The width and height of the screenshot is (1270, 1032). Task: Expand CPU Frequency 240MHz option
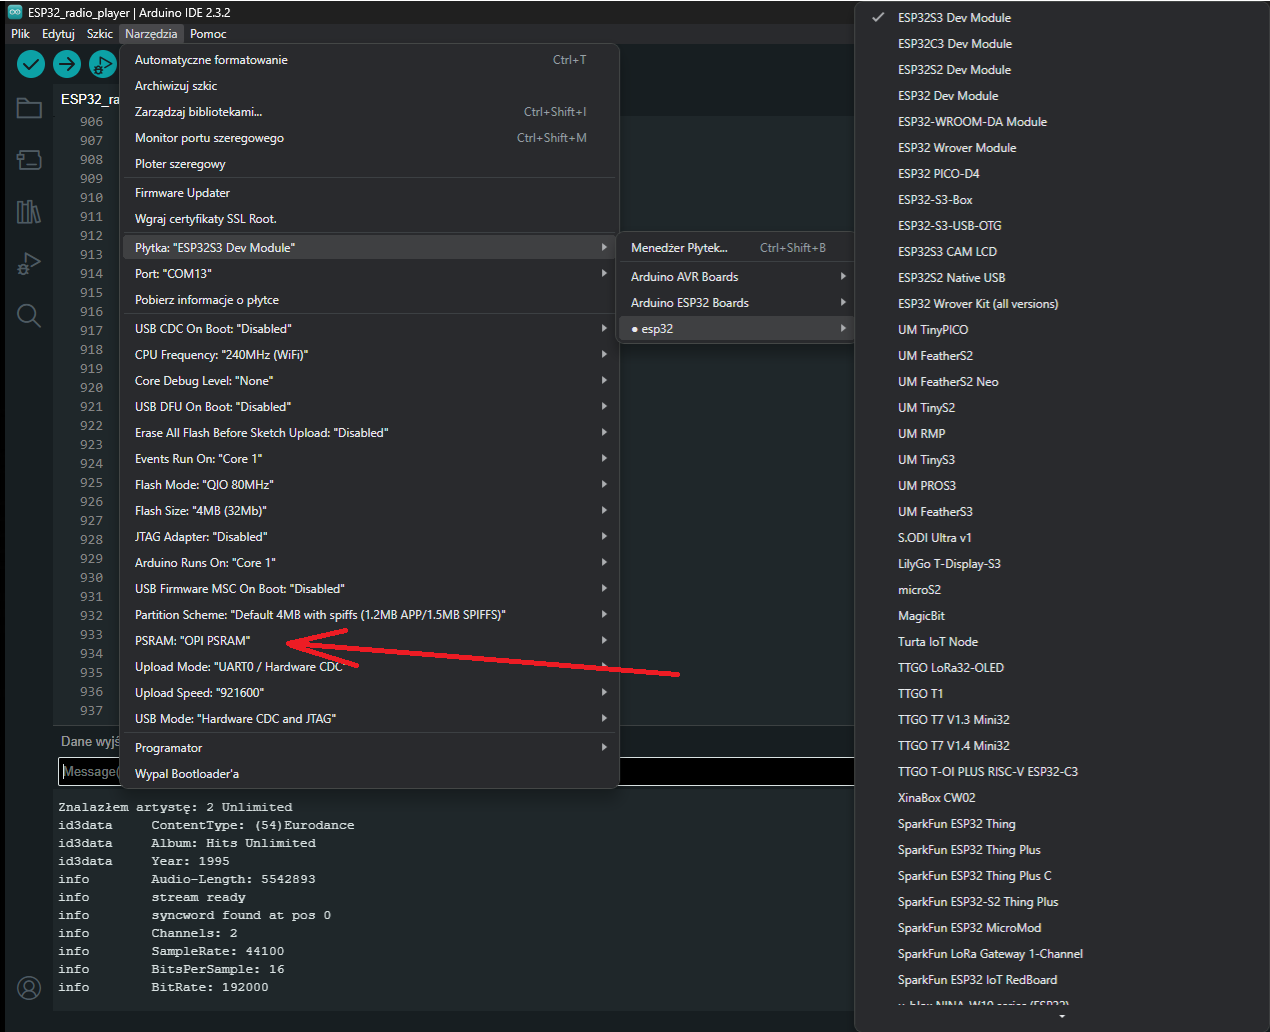[x=369, y=355]
